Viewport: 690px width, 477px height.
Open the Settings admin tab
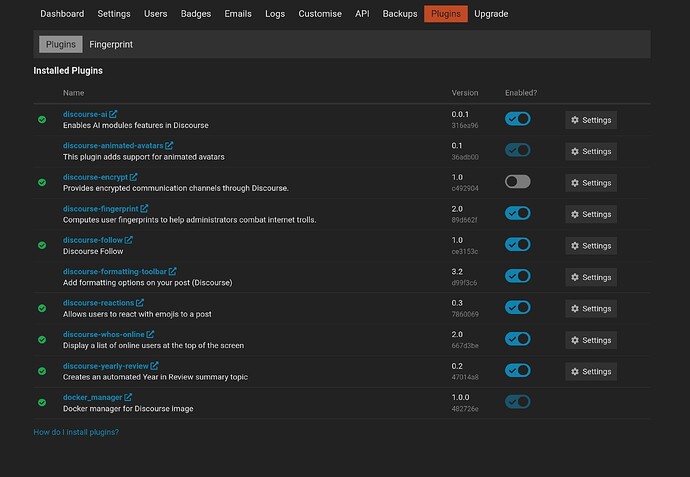(x=114, y=14)
